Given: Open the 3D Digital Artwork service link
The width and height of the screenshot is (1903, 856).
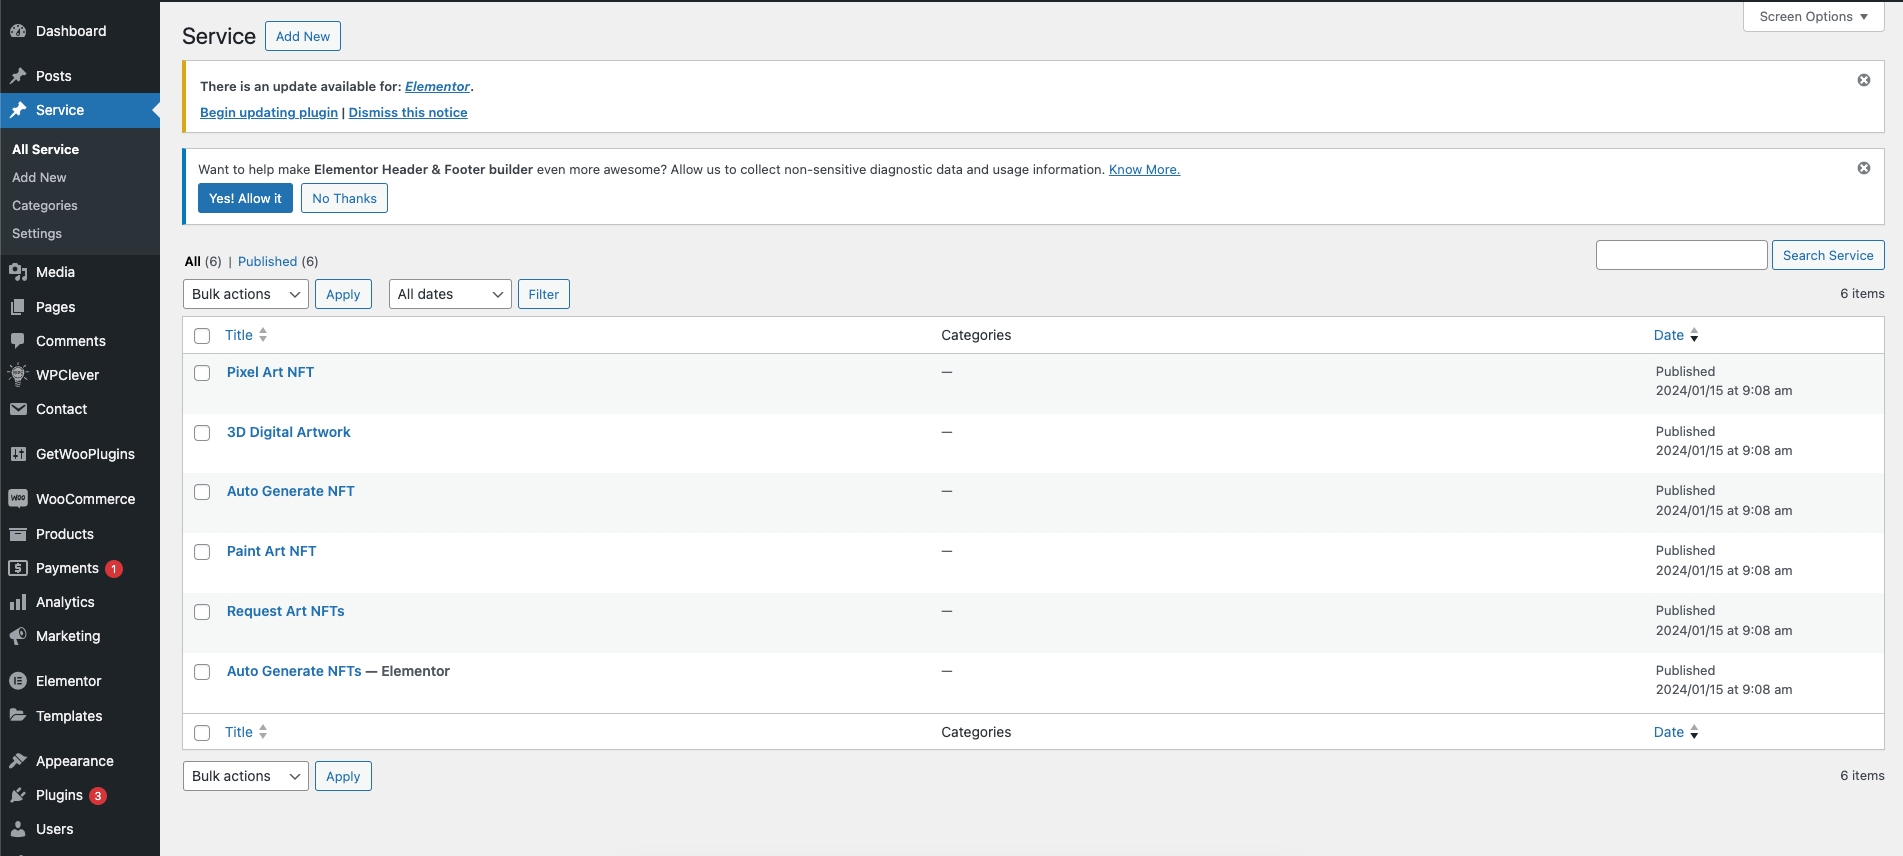Looking at the screenshot, I should tap(288, 432).
